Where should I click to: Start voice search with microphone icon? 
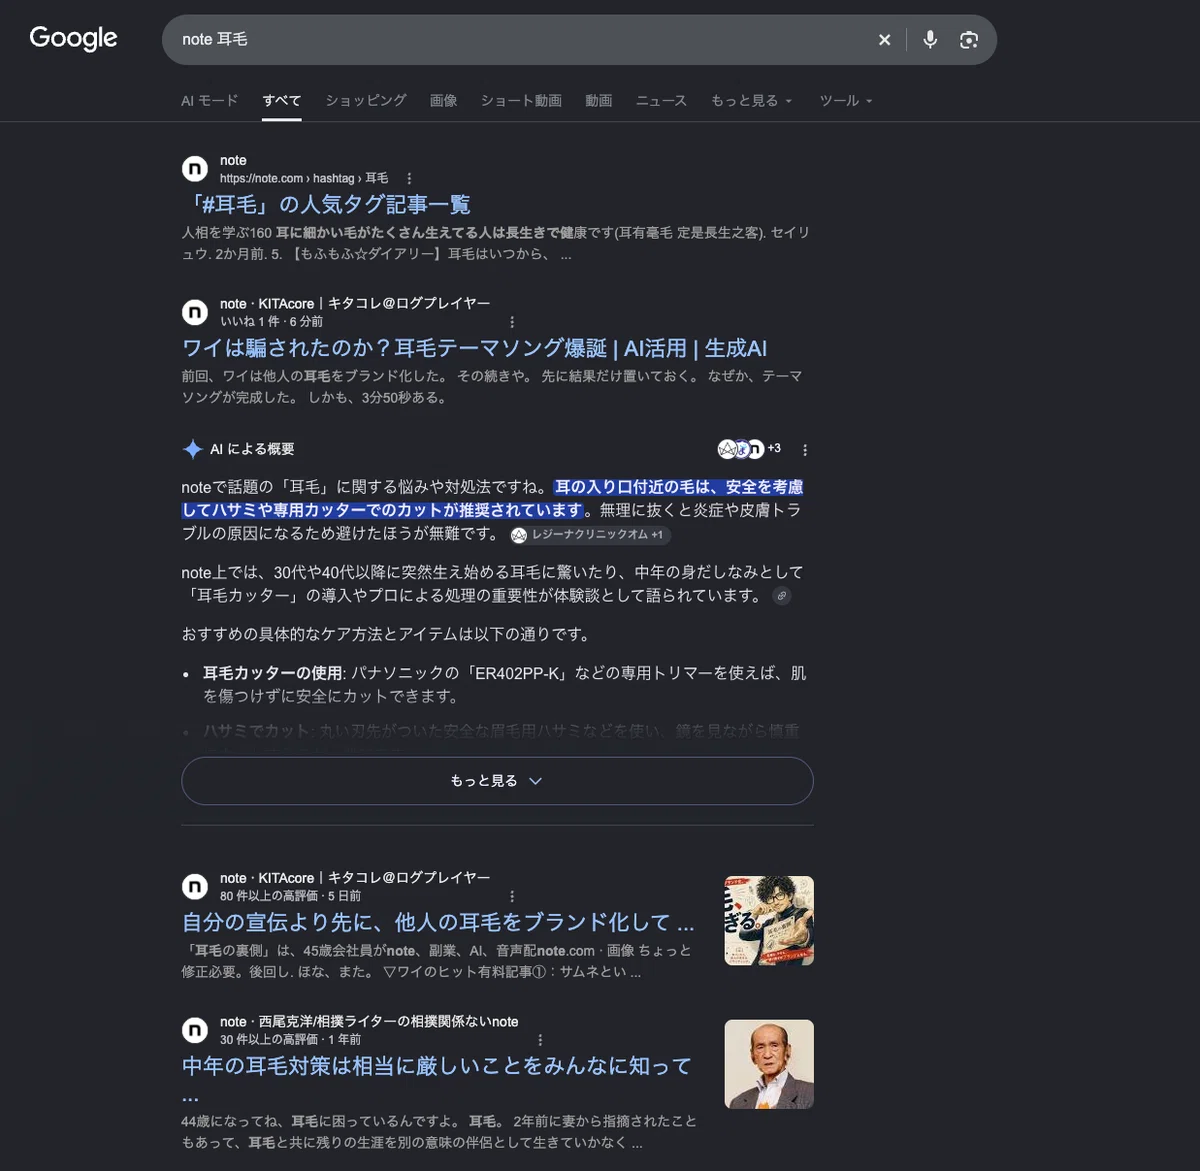click(930, 40)
